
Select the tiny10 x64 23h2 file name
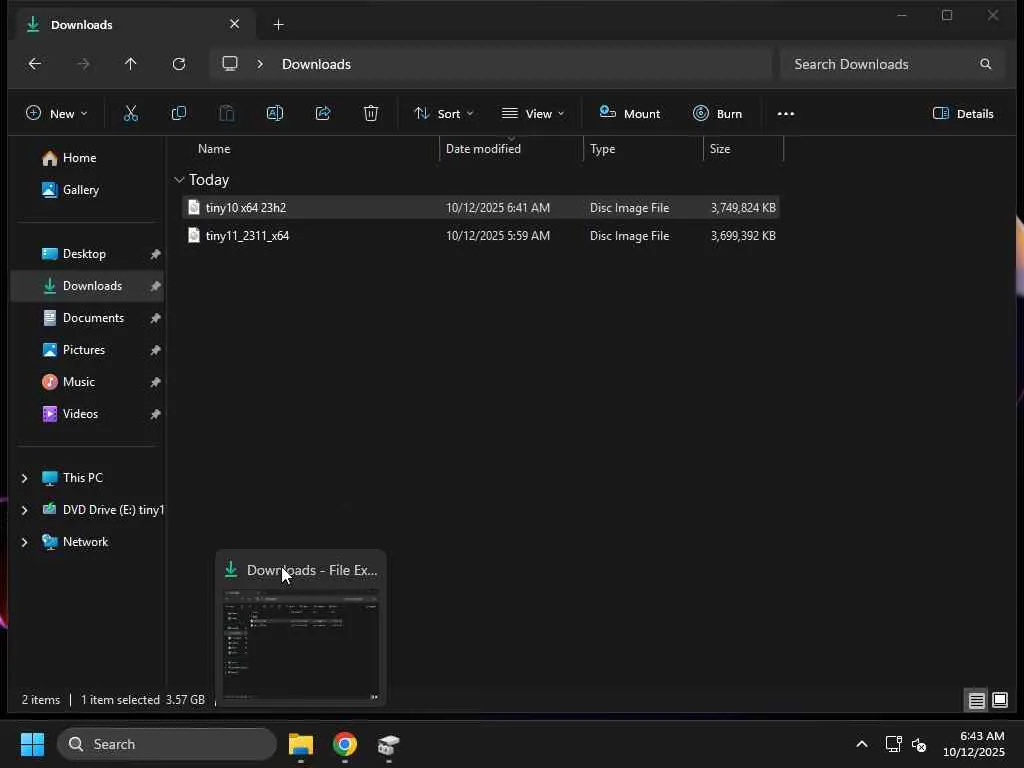click(246, 208)
